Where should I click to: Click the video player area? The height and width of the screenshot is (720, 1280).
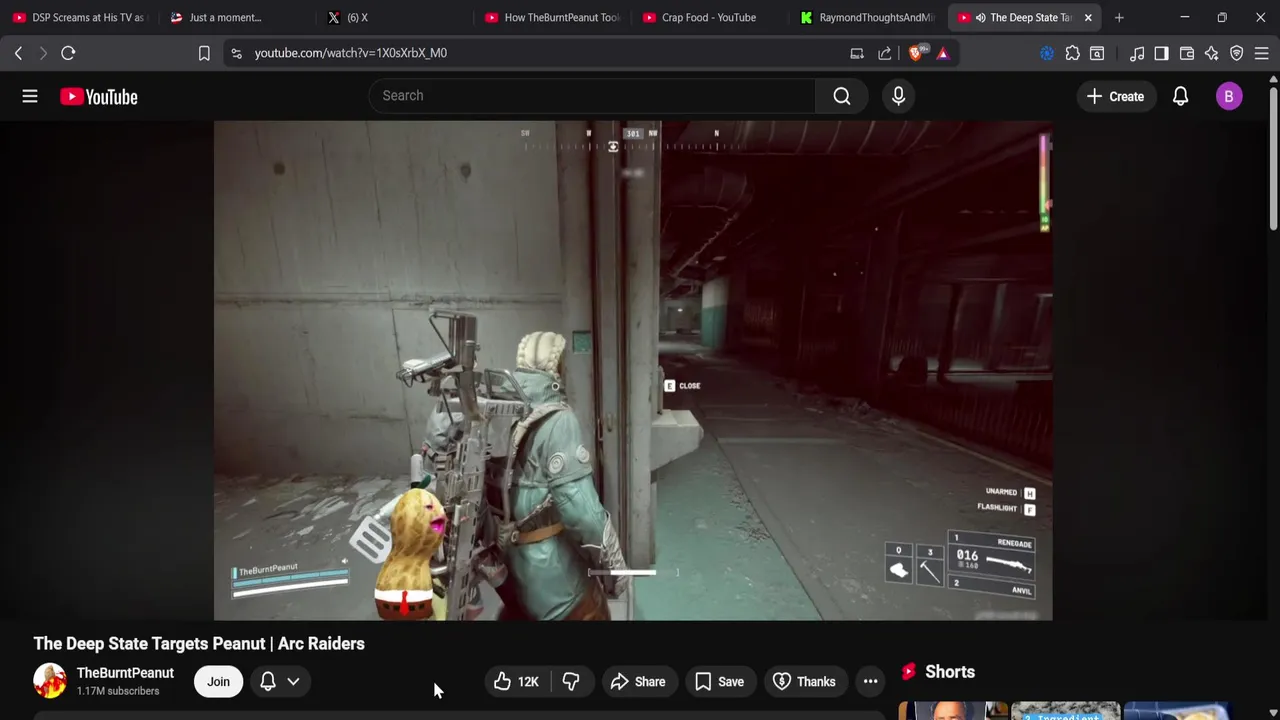point(633,370)
